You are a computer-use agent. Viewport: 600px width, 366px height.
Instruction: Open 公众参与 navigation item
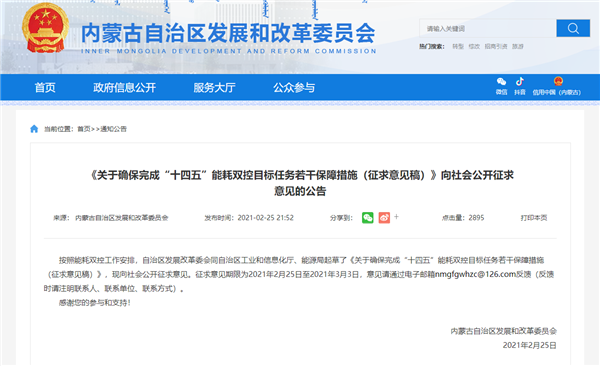294,88
